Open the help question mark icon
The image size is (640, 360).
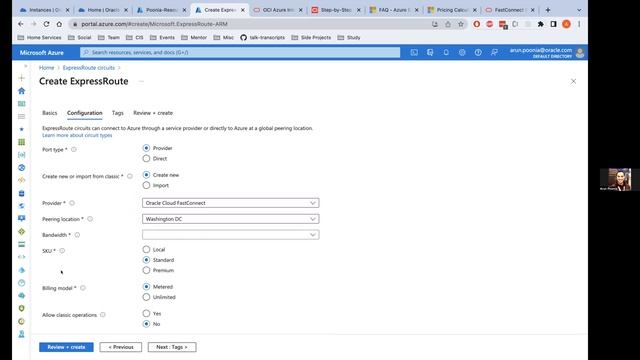(478, 52)
